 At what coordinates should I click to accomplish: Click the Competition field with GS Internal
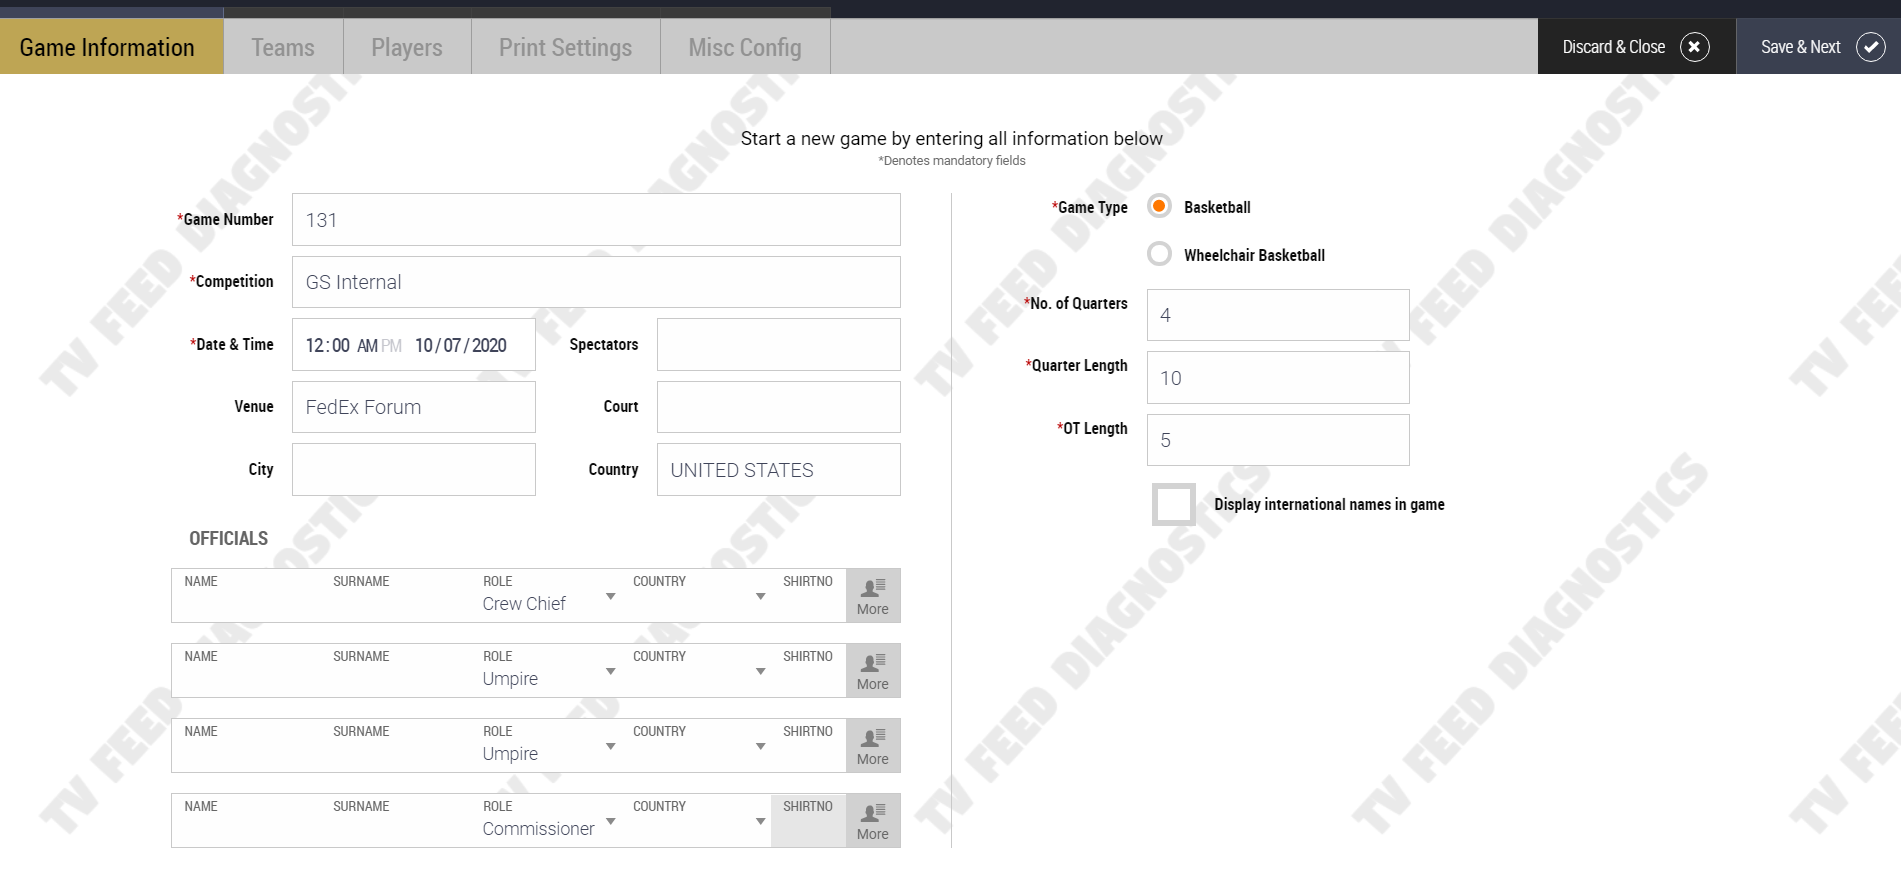pyautogui.click(x=596, y=282)
